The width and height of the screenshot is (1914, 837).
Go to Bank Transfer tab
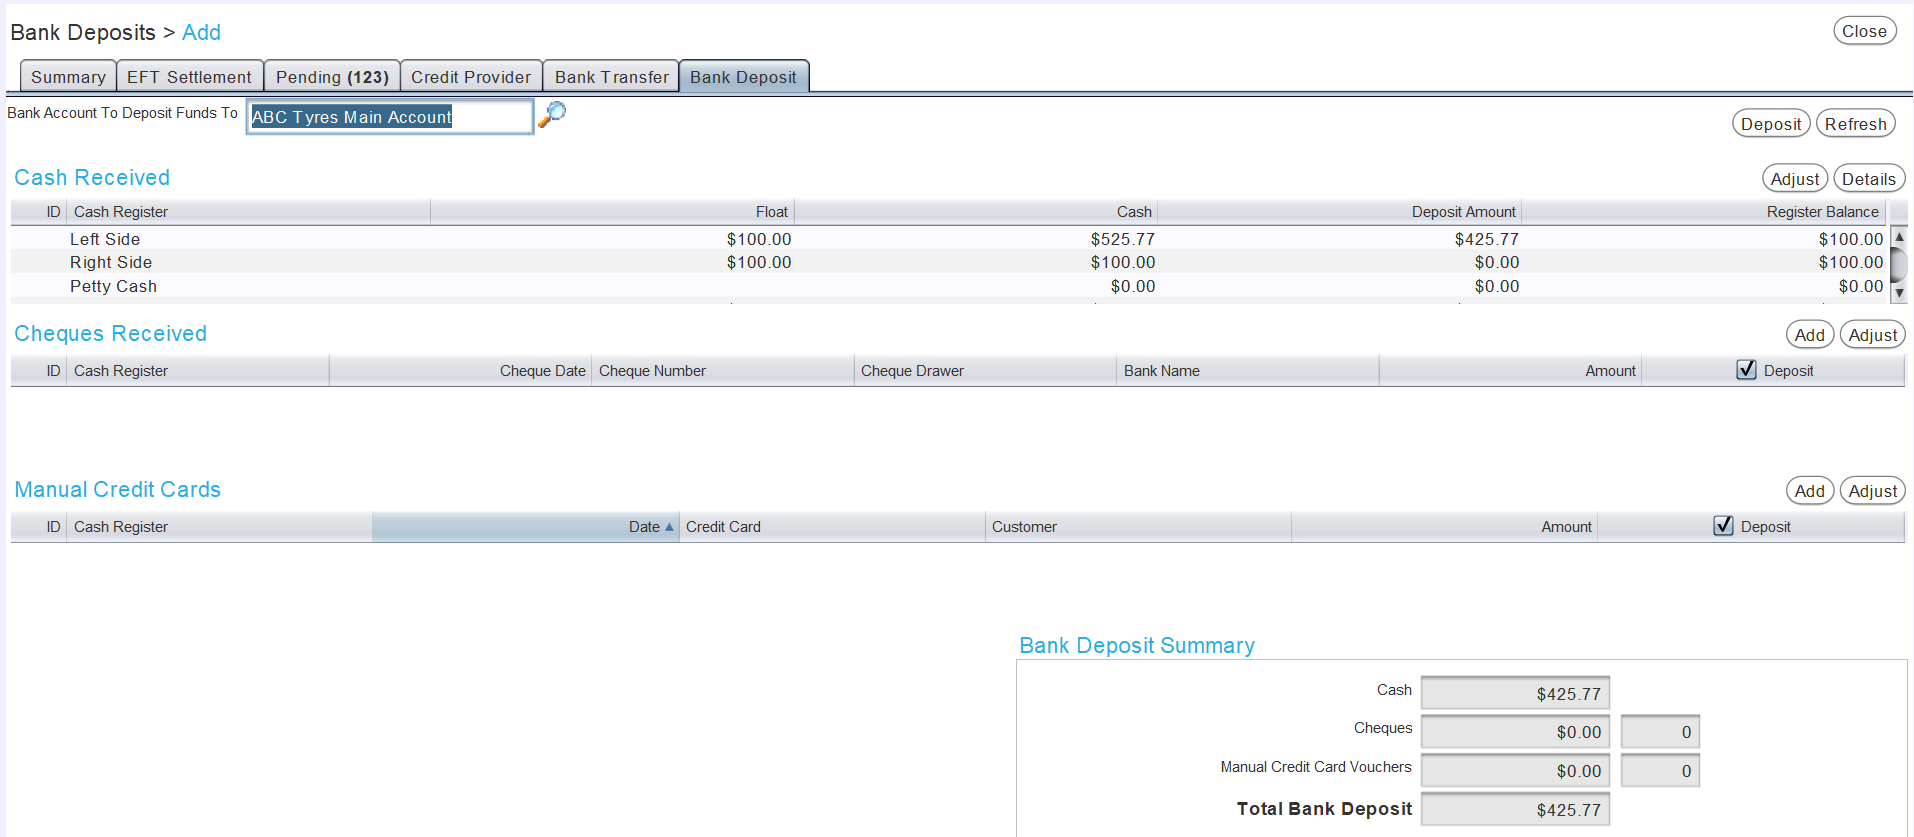[x=612, y=77]
